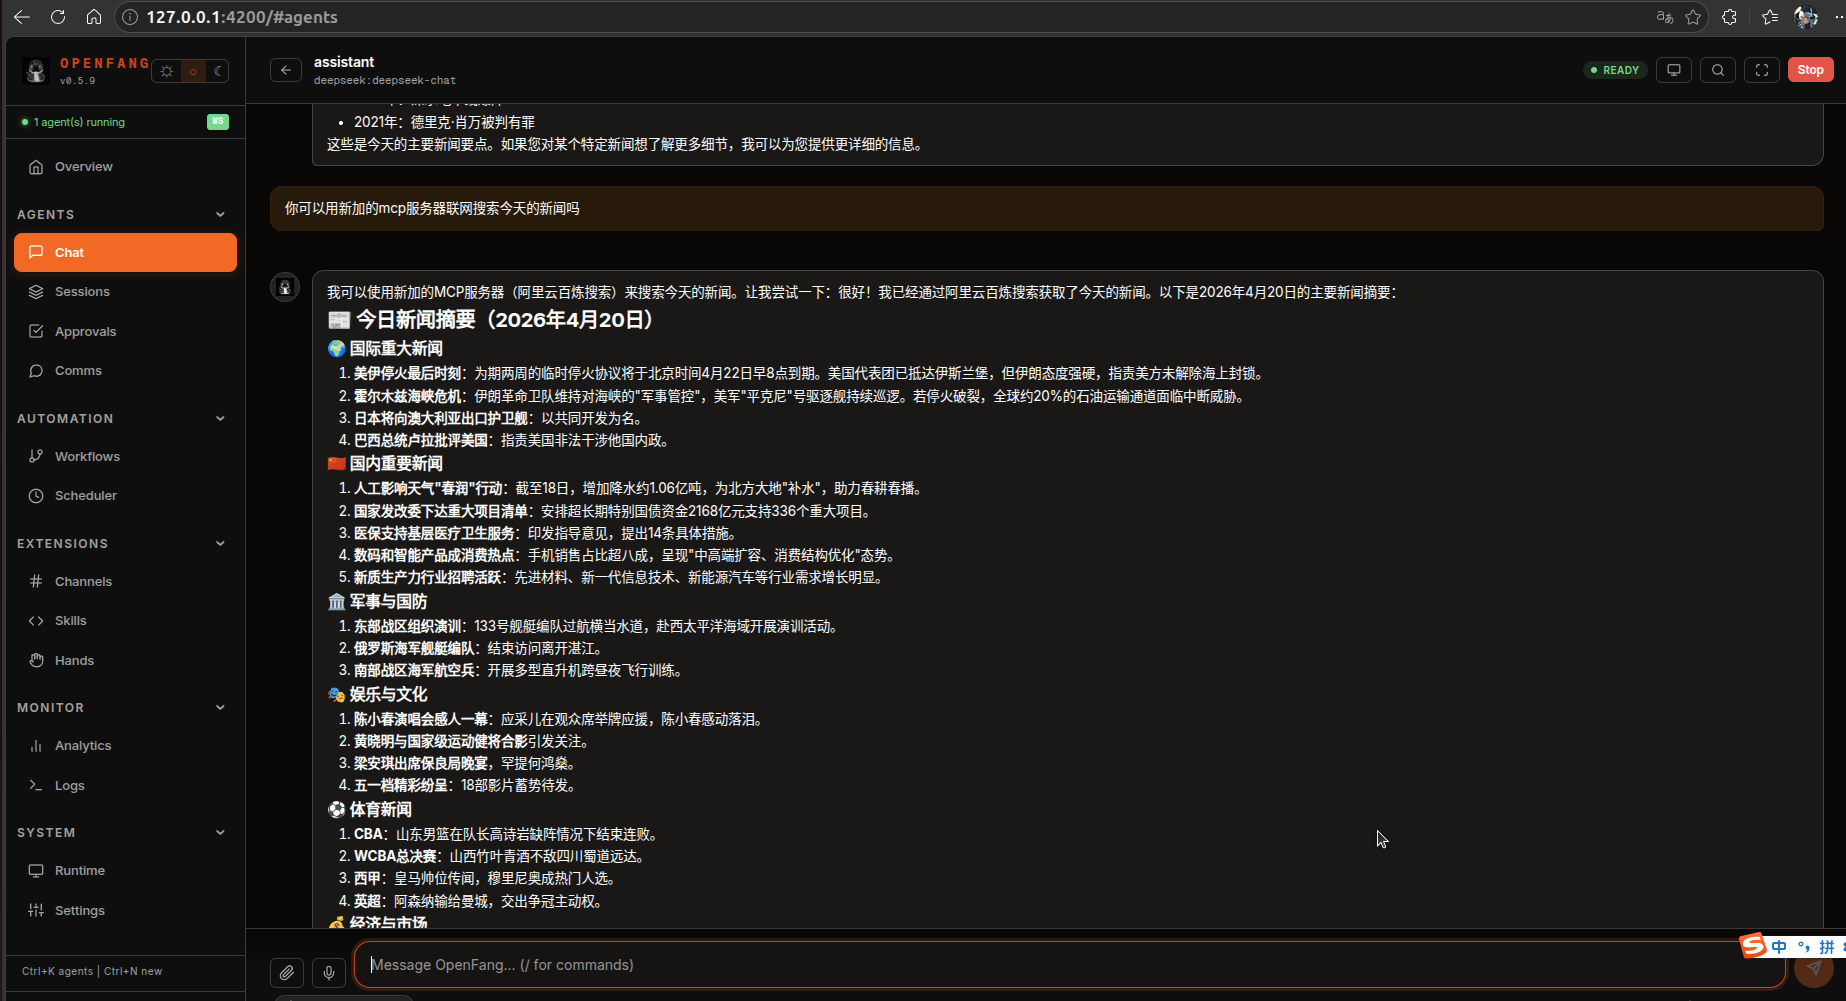This screenshot has width=1846, height=1001.
Task: Click the browser home icon
Action: (94, 17)
